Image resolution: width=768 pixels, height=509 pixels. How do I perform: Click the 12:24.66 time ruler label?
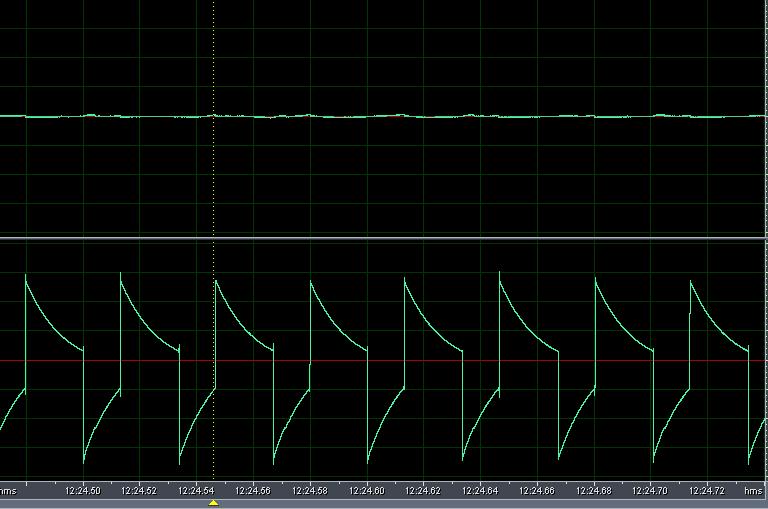point(537,490)
